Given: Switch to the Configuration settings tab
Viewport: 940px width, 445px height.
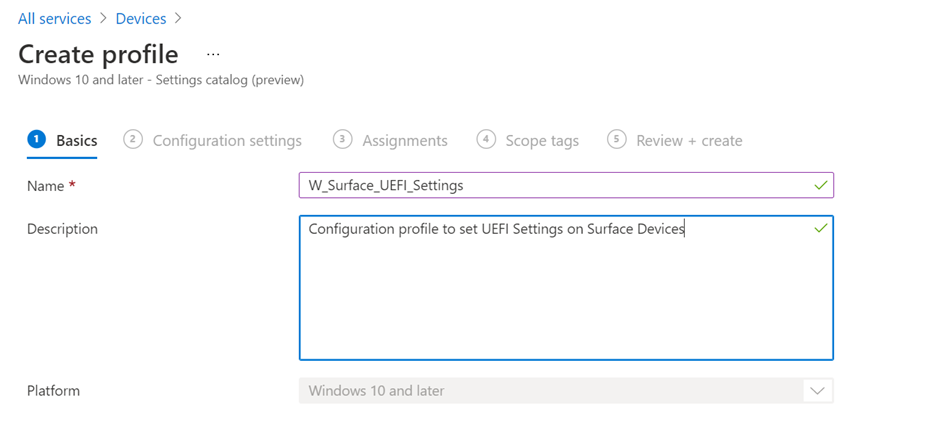Looking at the screenshot, I should (227, 141).
